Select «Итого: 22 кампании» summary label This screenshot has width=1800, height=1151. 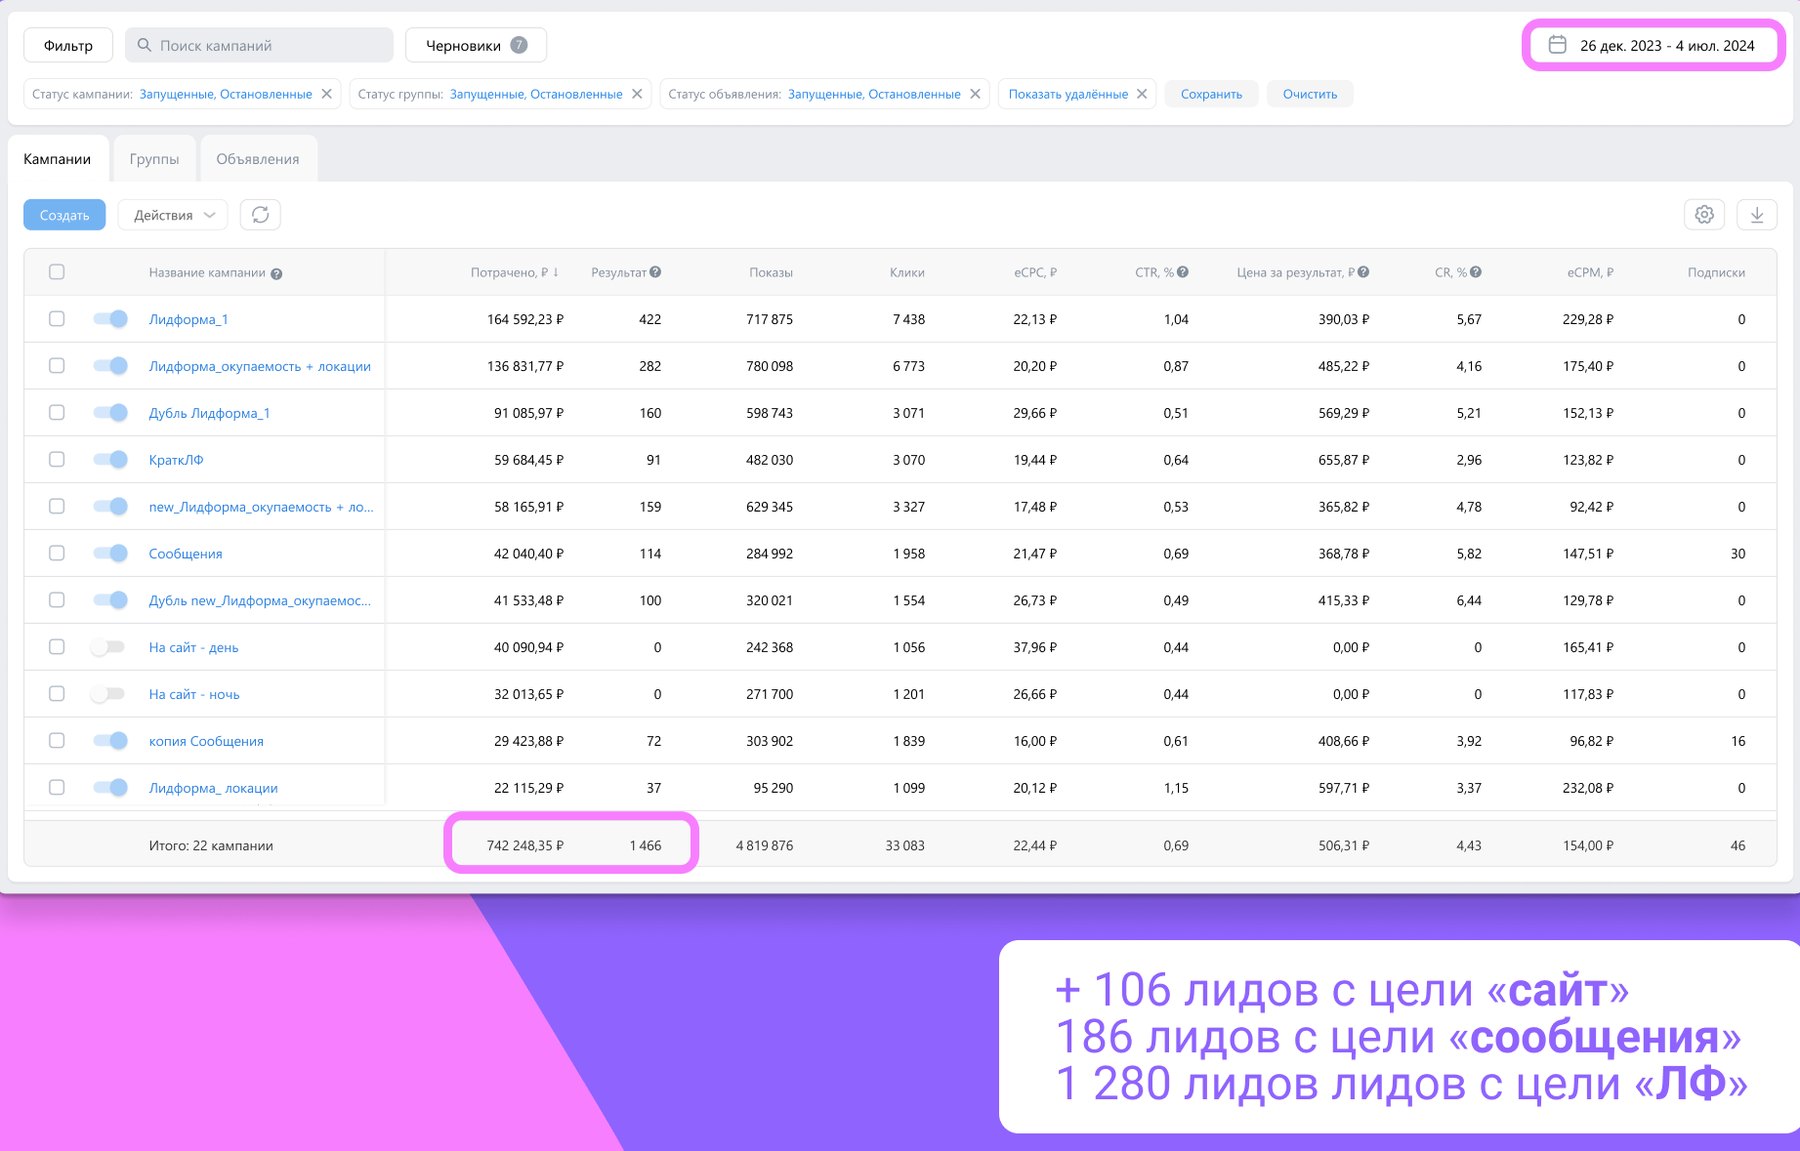click(x=211, y=845)
